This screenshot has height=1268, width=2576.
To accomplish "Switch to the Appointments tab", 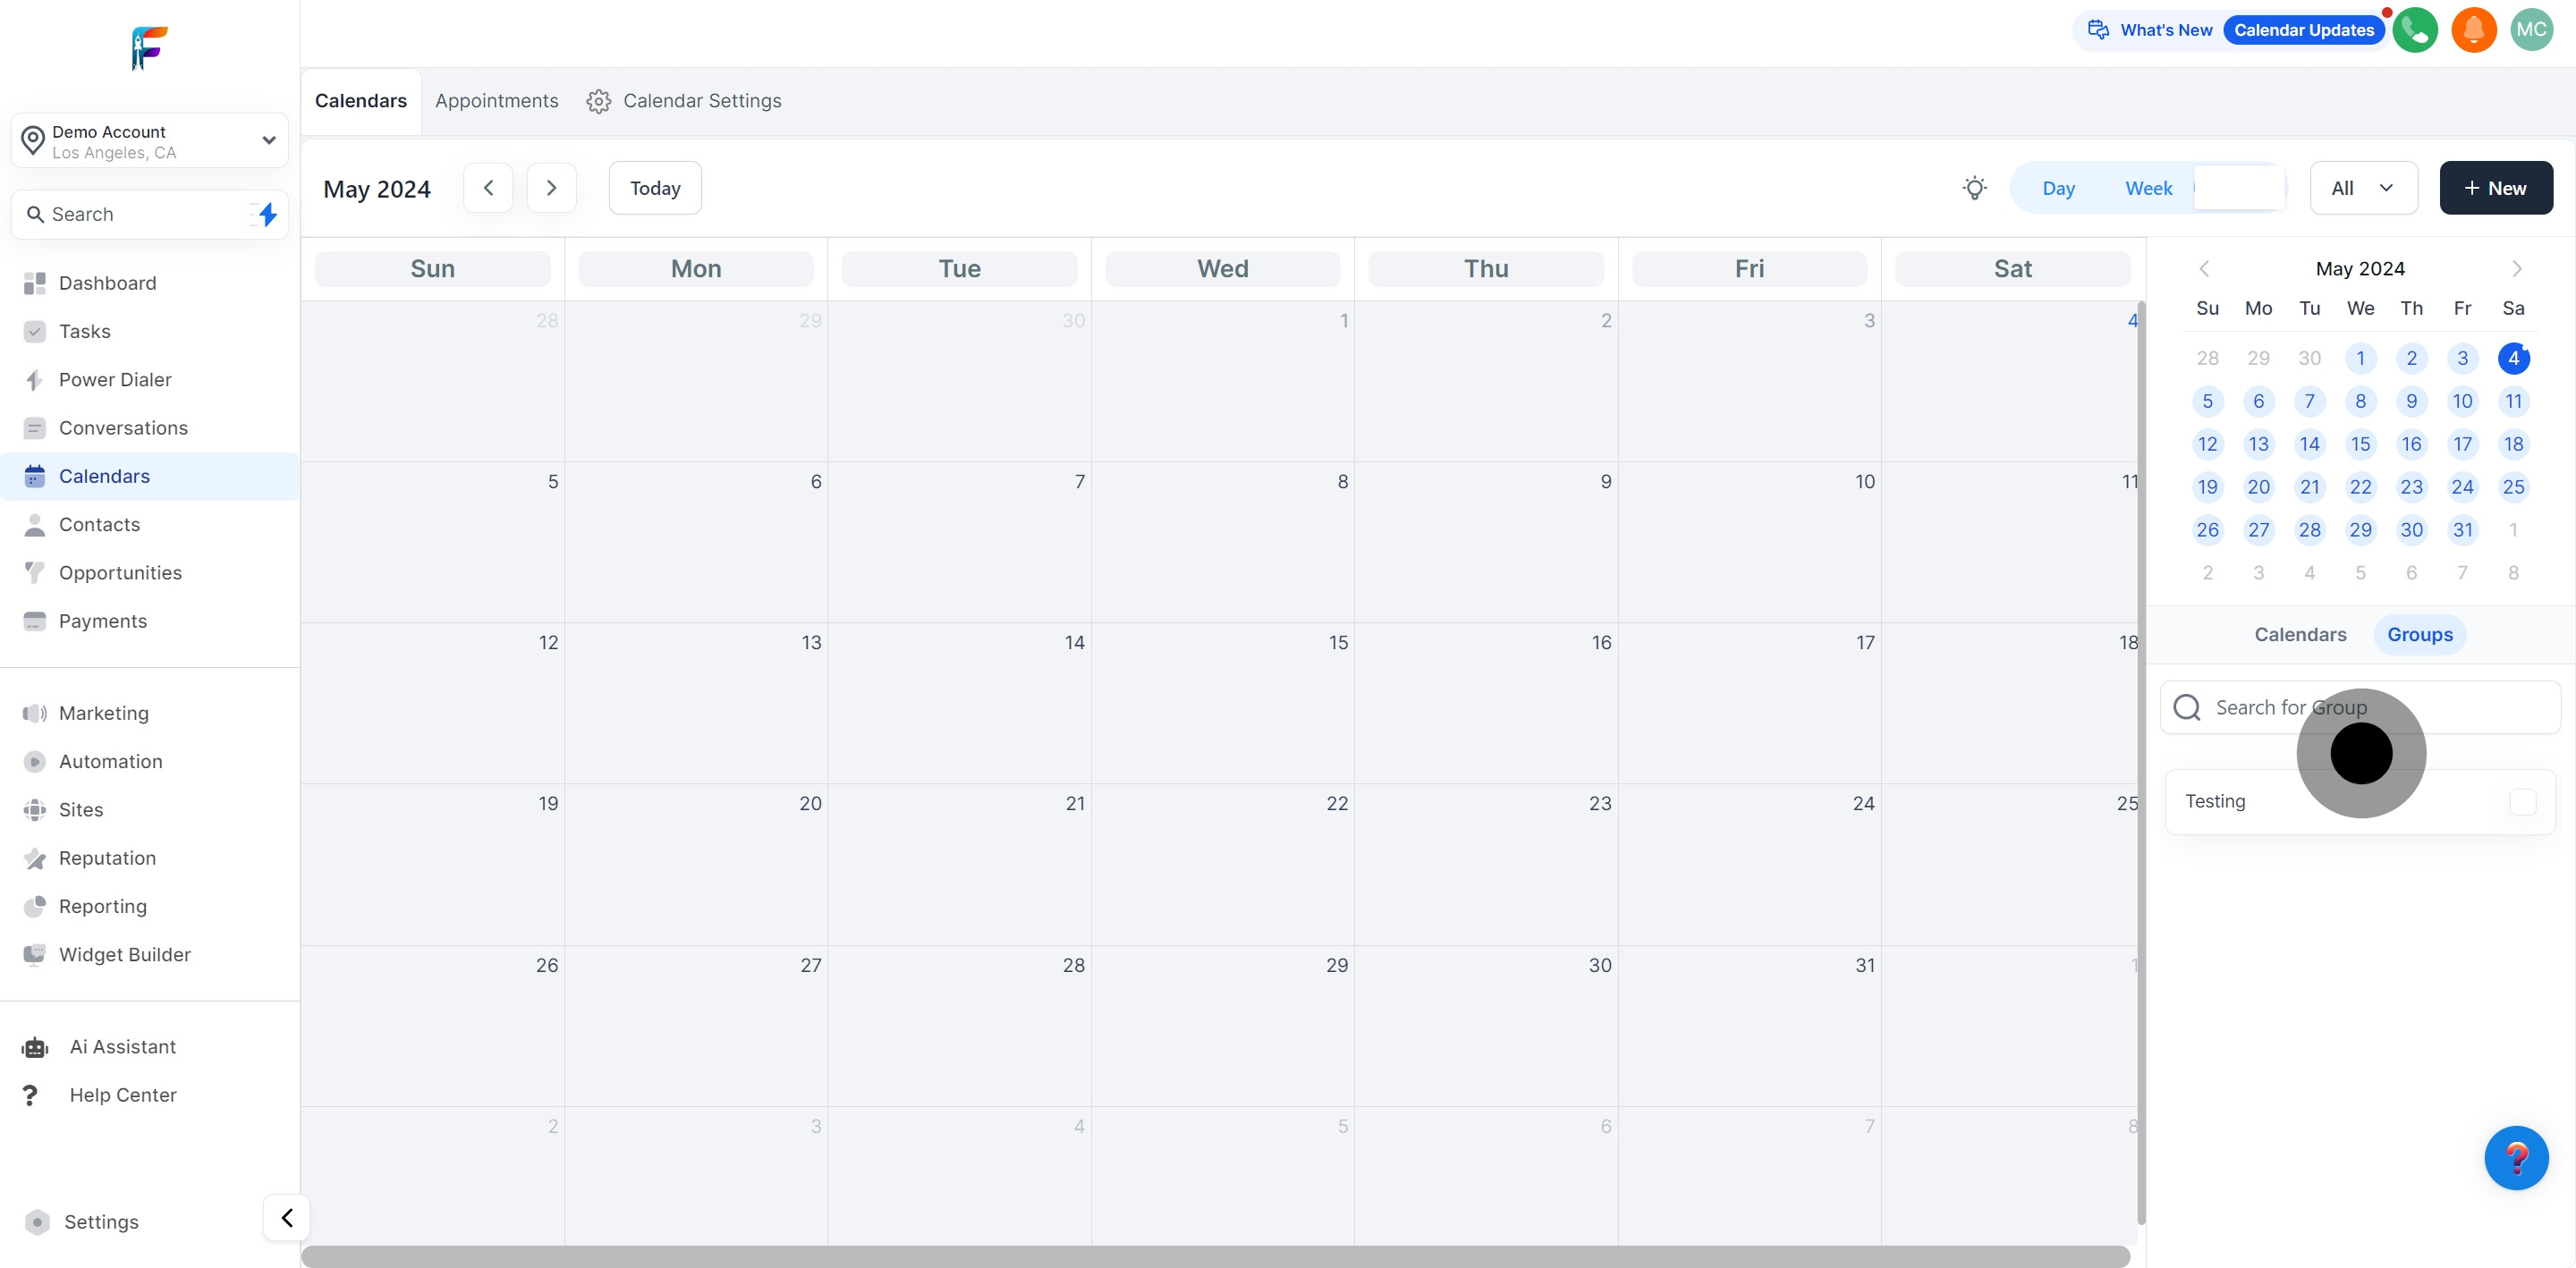I will coord(496,101).
